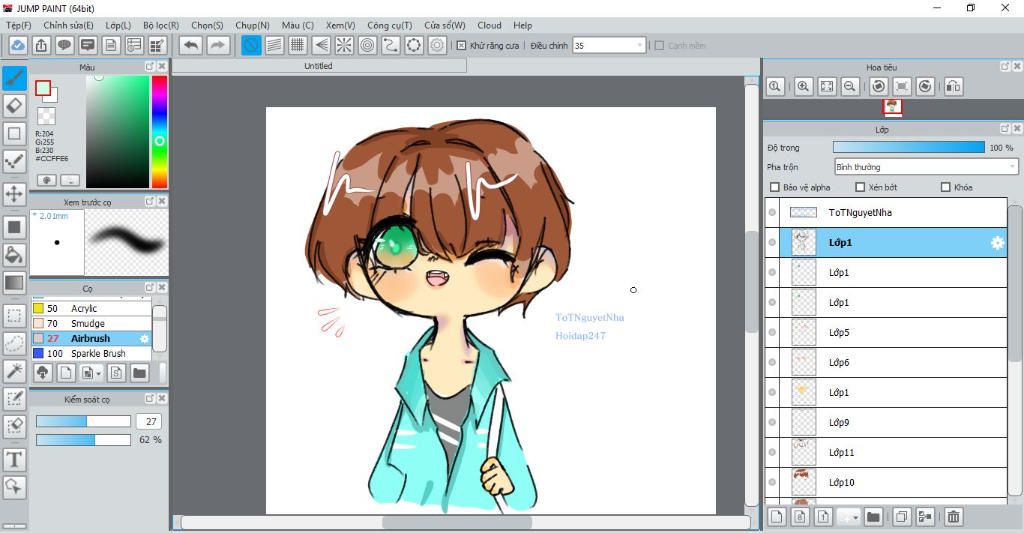Click the navigator canvas thumbnail
1024x533 pixels.
tap(892, 107)
